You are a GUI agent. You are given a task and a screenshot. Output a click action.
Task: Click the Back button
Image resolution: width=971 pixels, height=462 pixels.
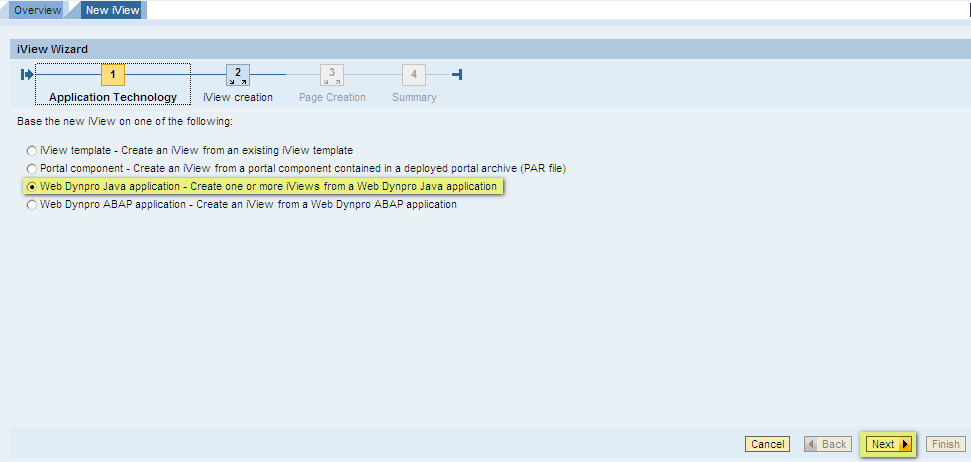(x=827, y=444)
